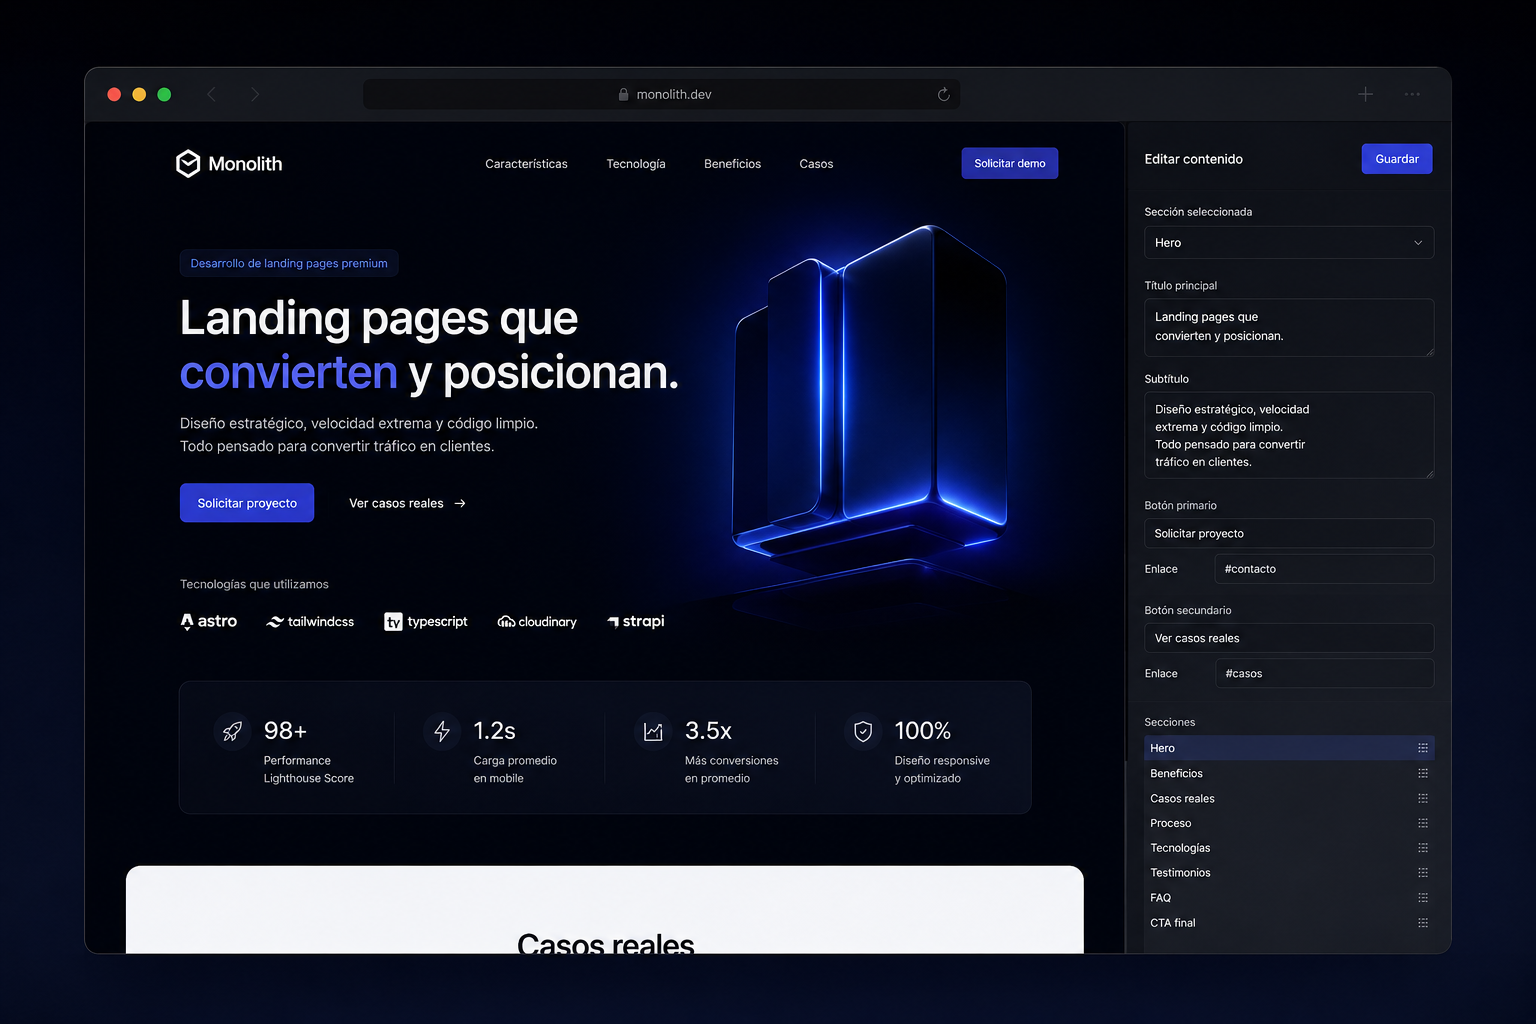Click the Más conversiones en promedio label

pyautogui.click(x=731, y=769)
